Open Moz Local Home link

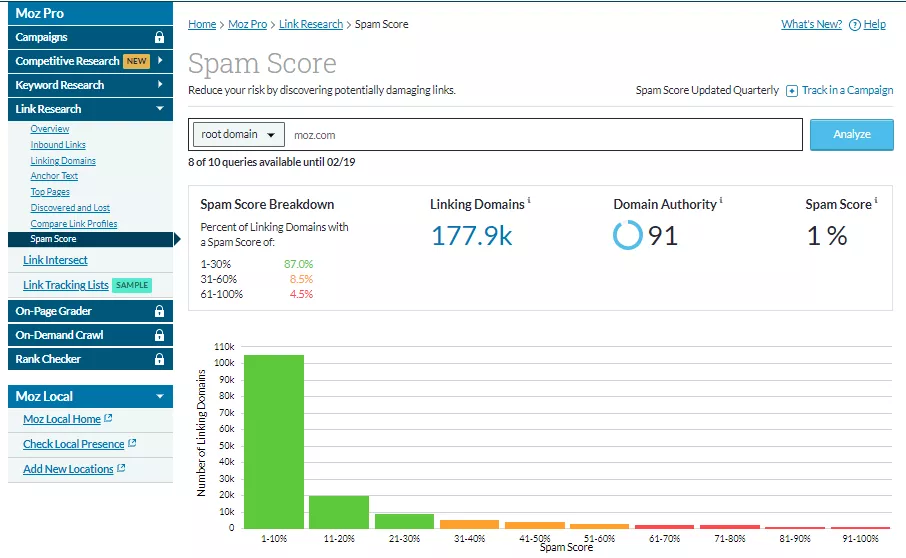[x=62, y=419]
